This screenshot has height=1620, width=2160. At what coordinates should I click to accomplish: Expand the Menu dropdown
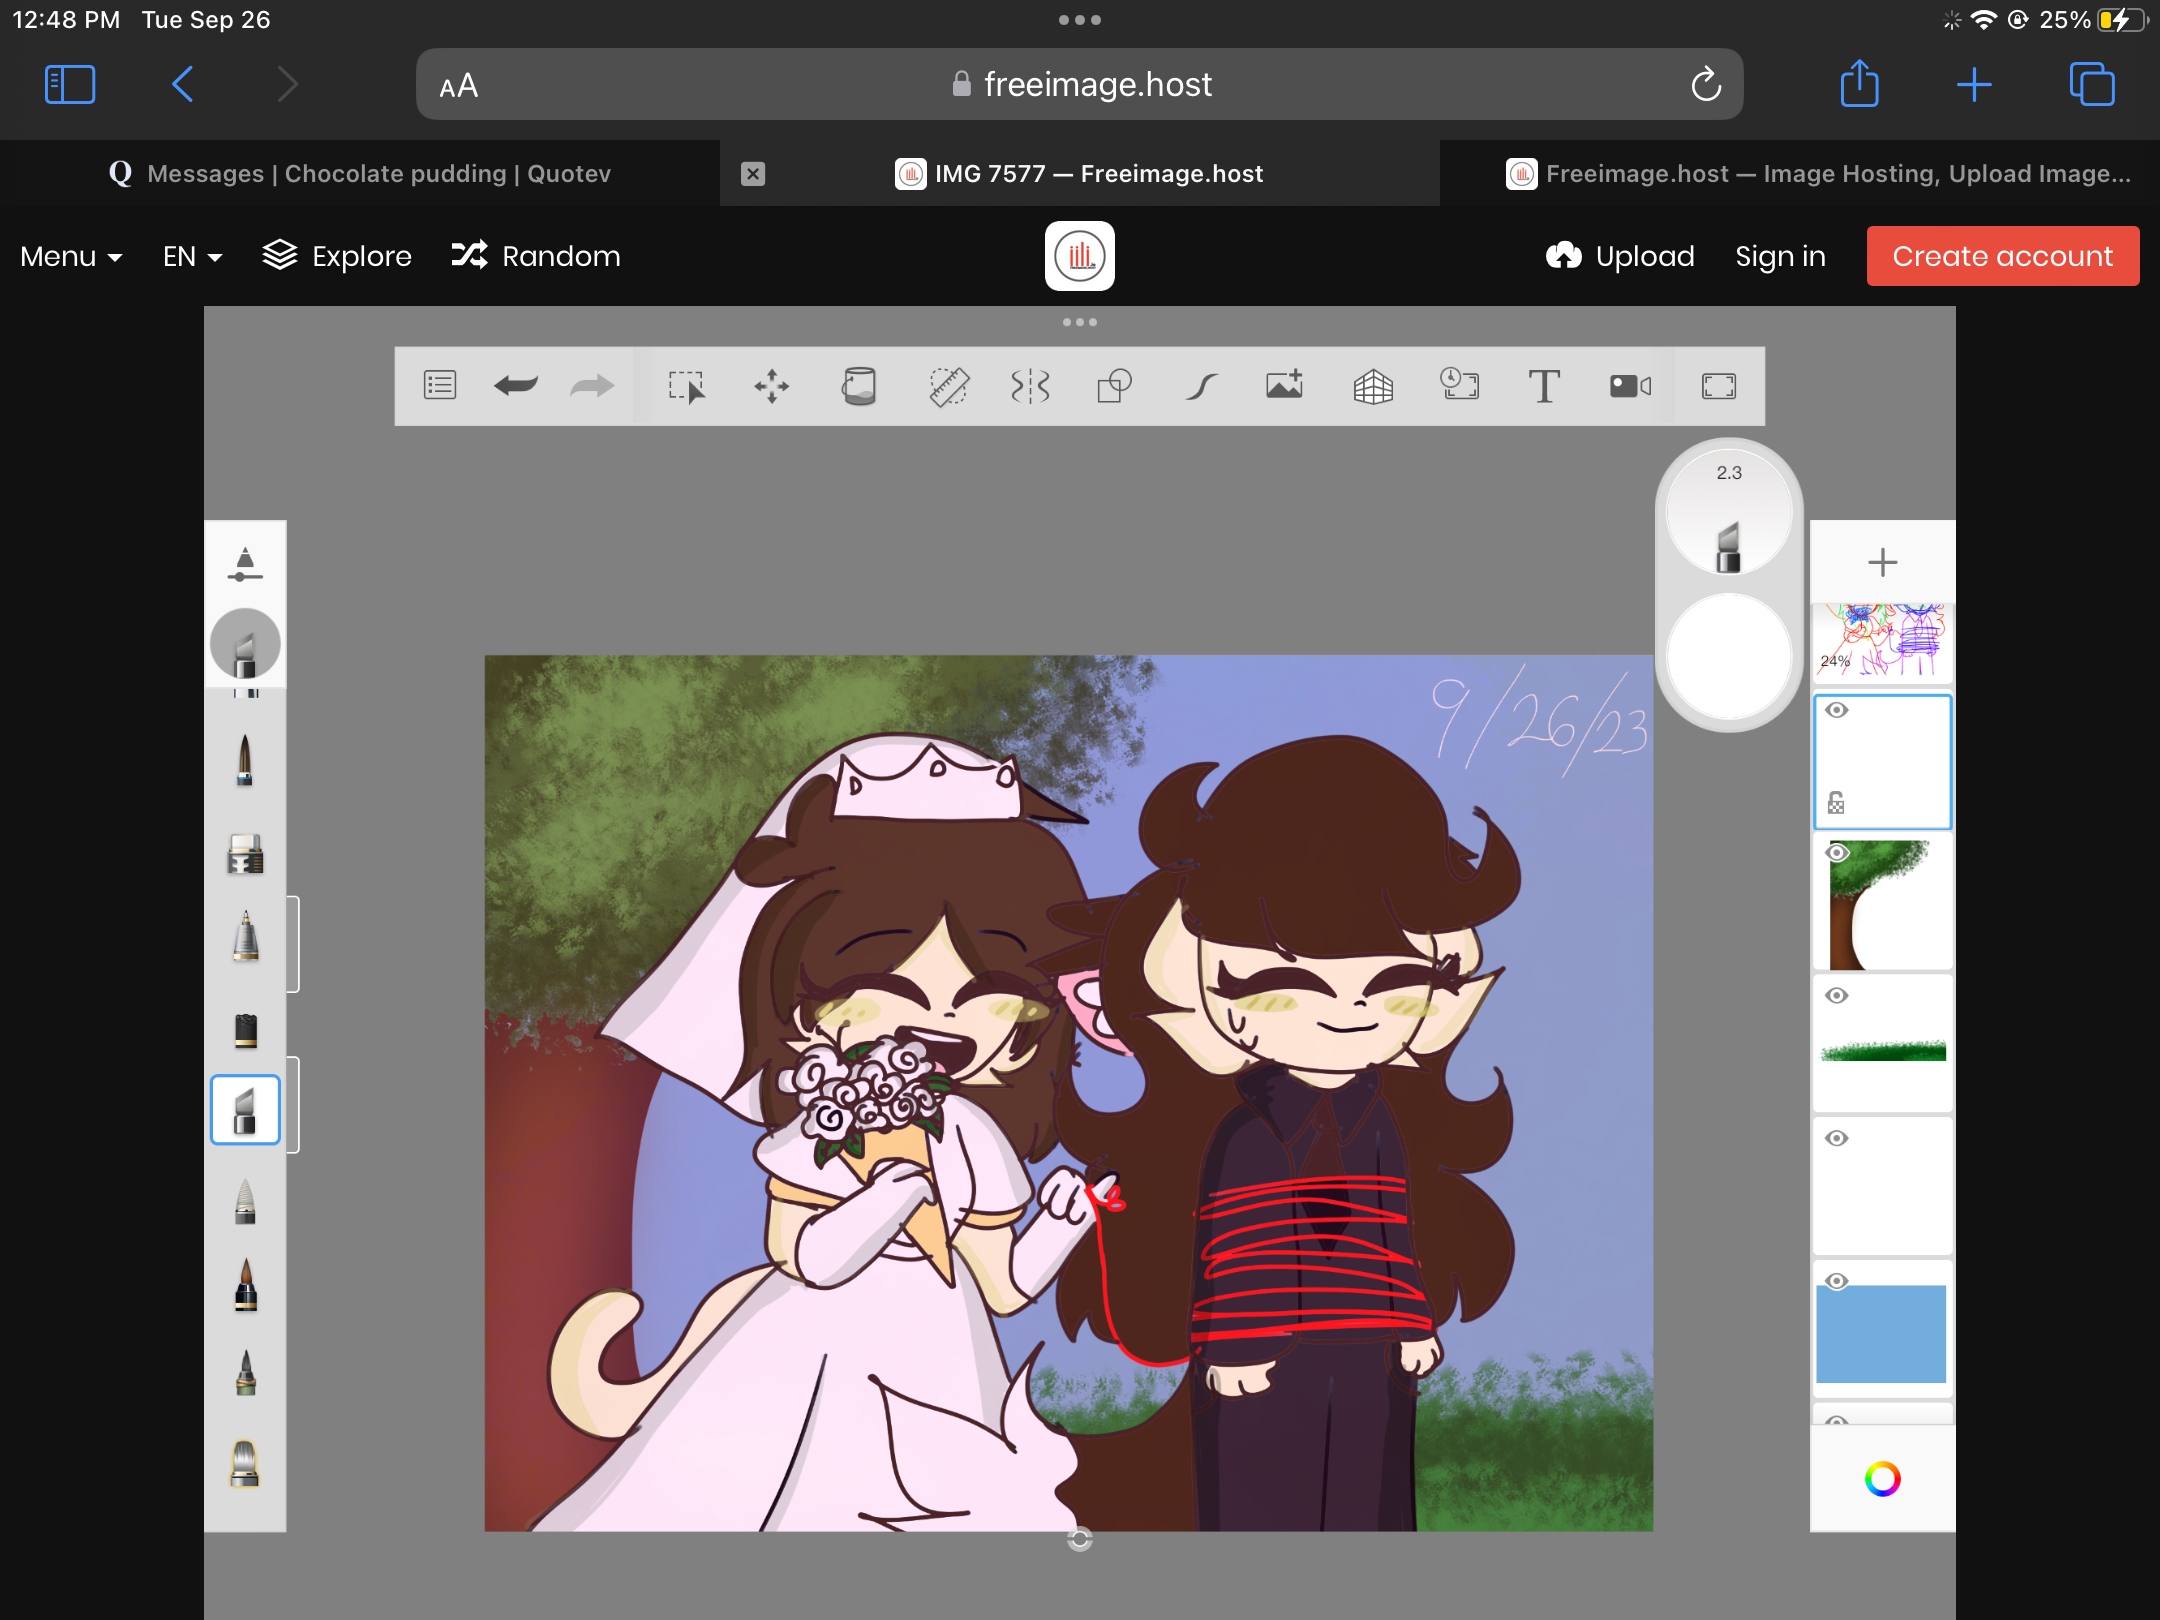coord(71,257)
